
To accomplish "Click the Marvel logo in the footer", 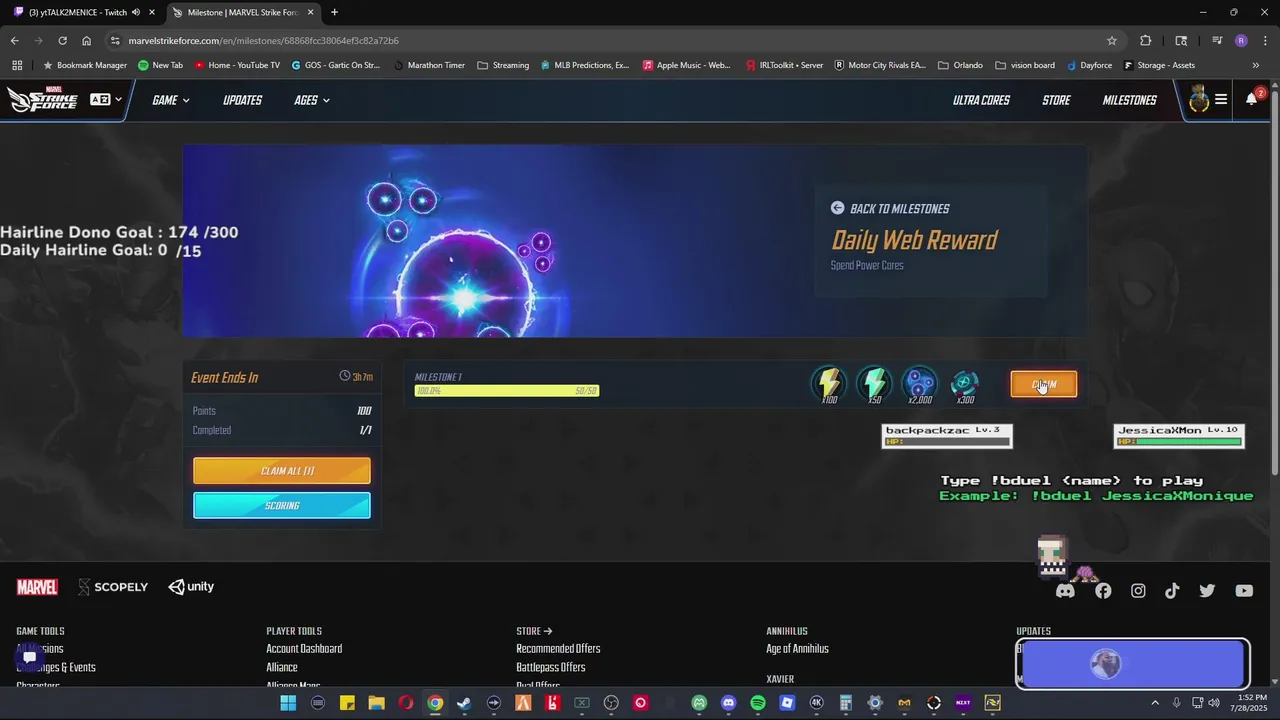I will tap(37, 587).
